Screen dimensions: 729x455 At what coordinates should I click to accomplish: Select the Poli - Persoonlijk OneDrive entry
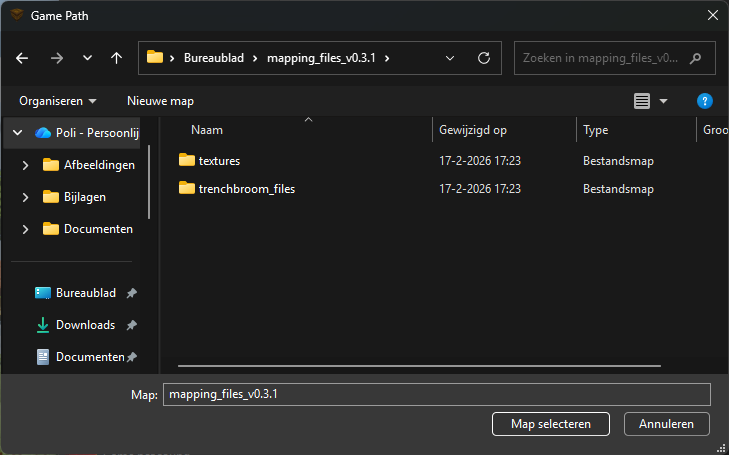coord(86,133)
